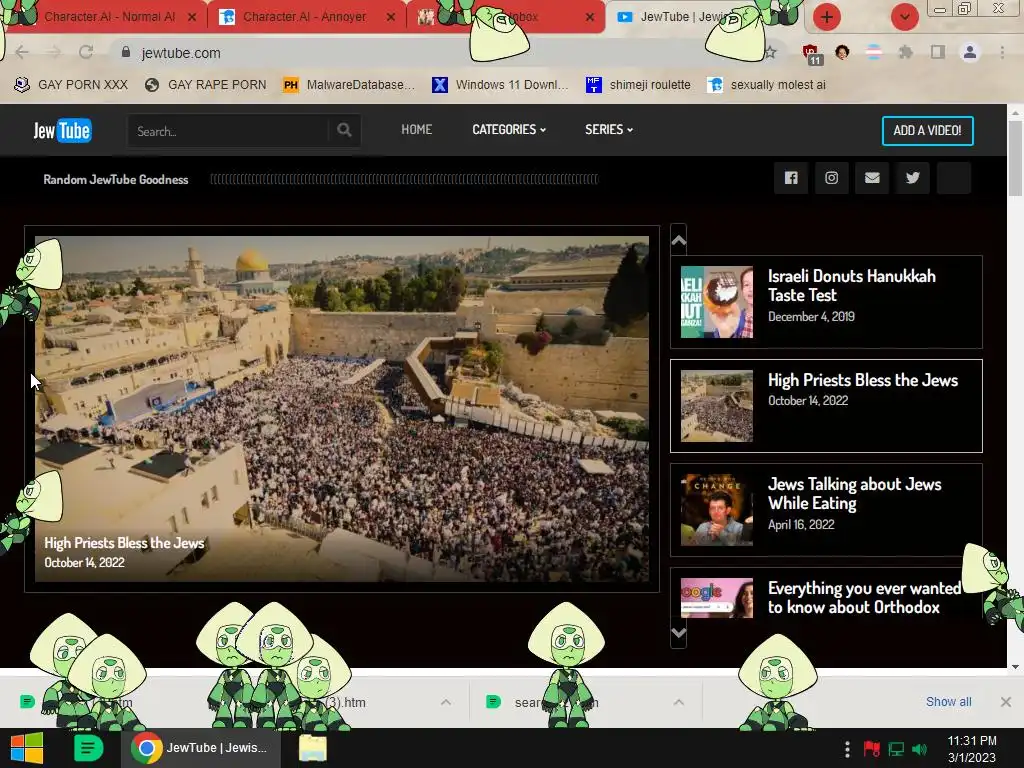
Task: Close the downloads bar
Action: [x=1006, y=702]
